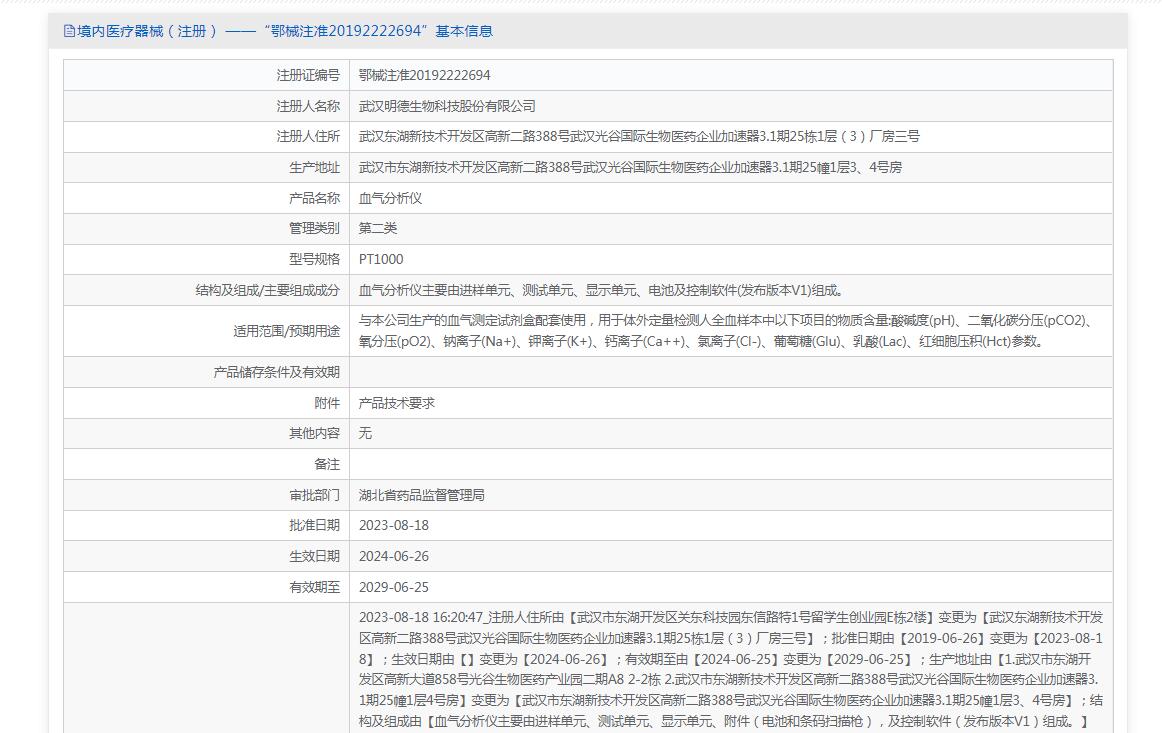Open the 产品技术要求 attachment entry

pyautogui.click(x=397, y=403)
